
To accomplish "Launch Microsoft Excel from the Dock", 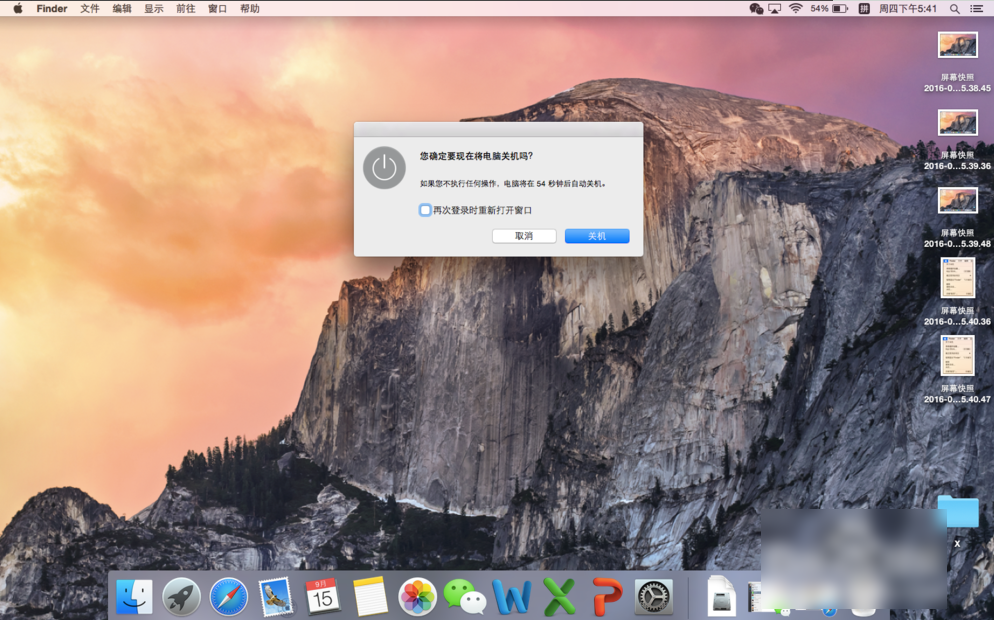I will [x=559, y=597].
